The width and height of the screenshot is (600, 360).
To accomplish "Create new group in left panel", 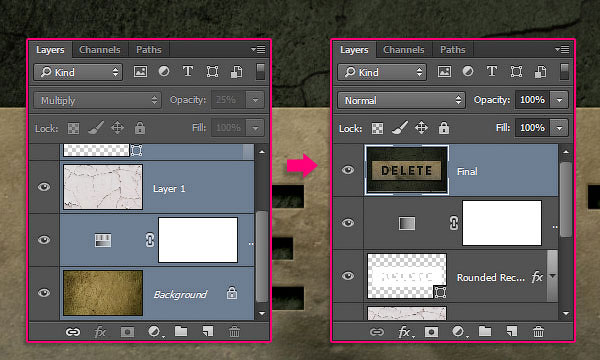I will [181, 331].
